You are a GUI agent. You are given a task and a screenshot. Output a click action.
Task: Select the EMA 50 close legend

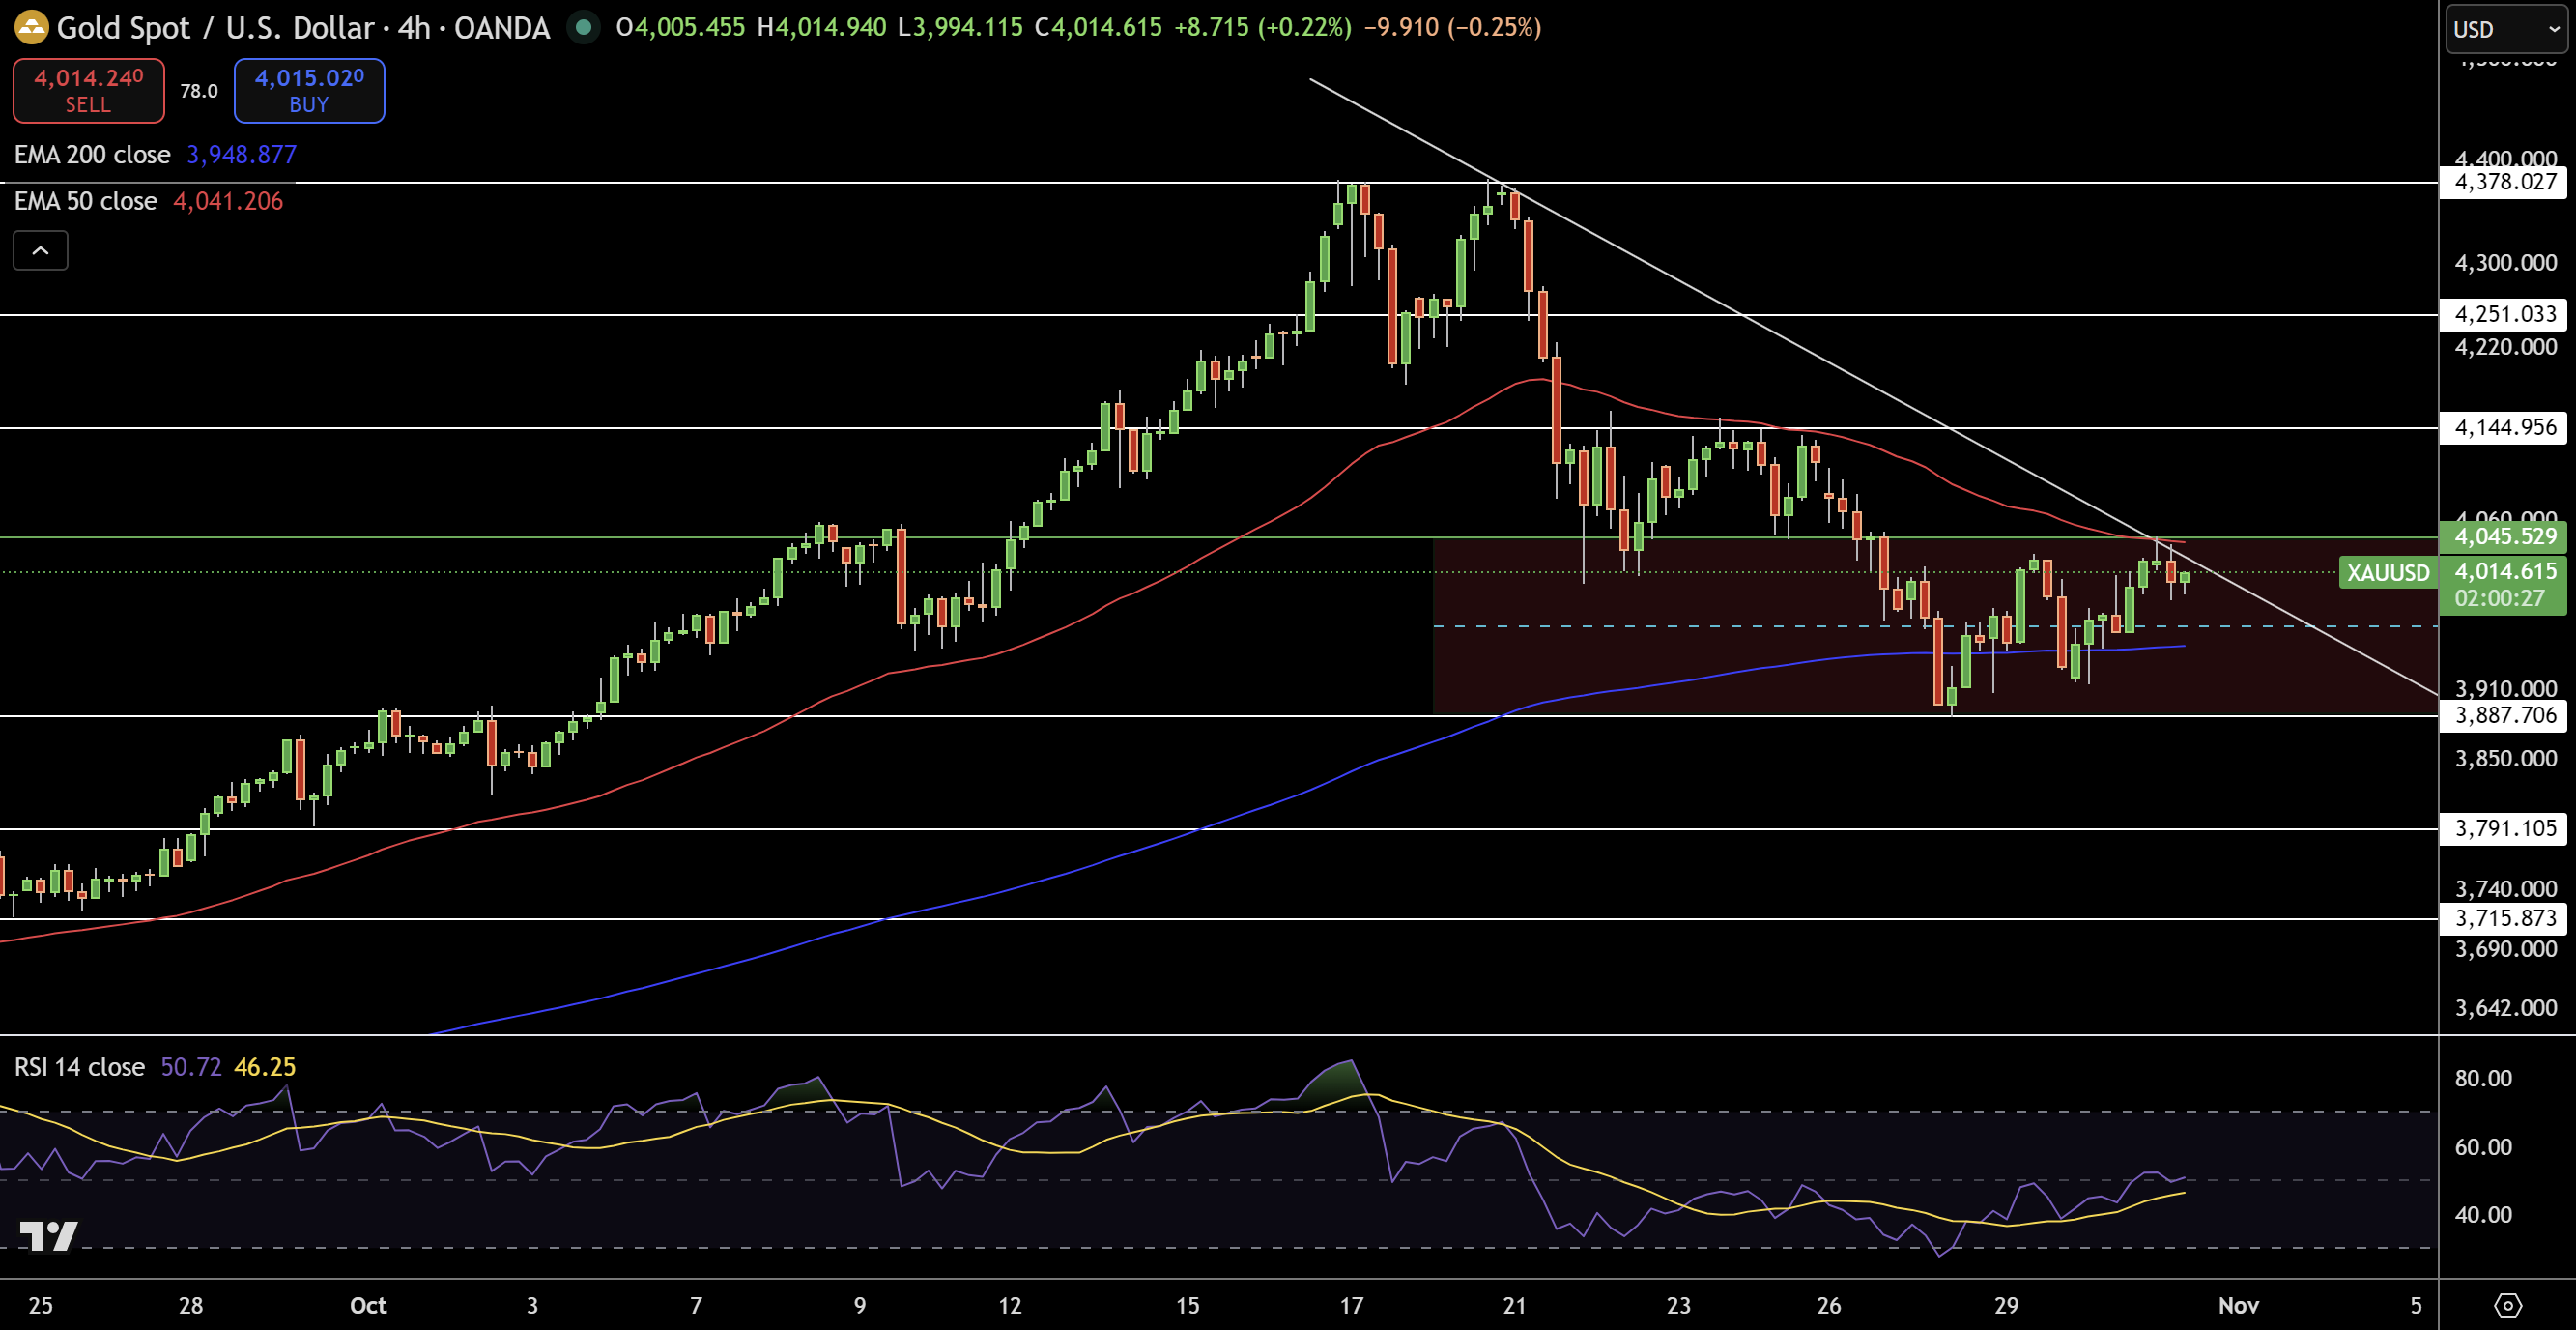[x=85, y=201]
